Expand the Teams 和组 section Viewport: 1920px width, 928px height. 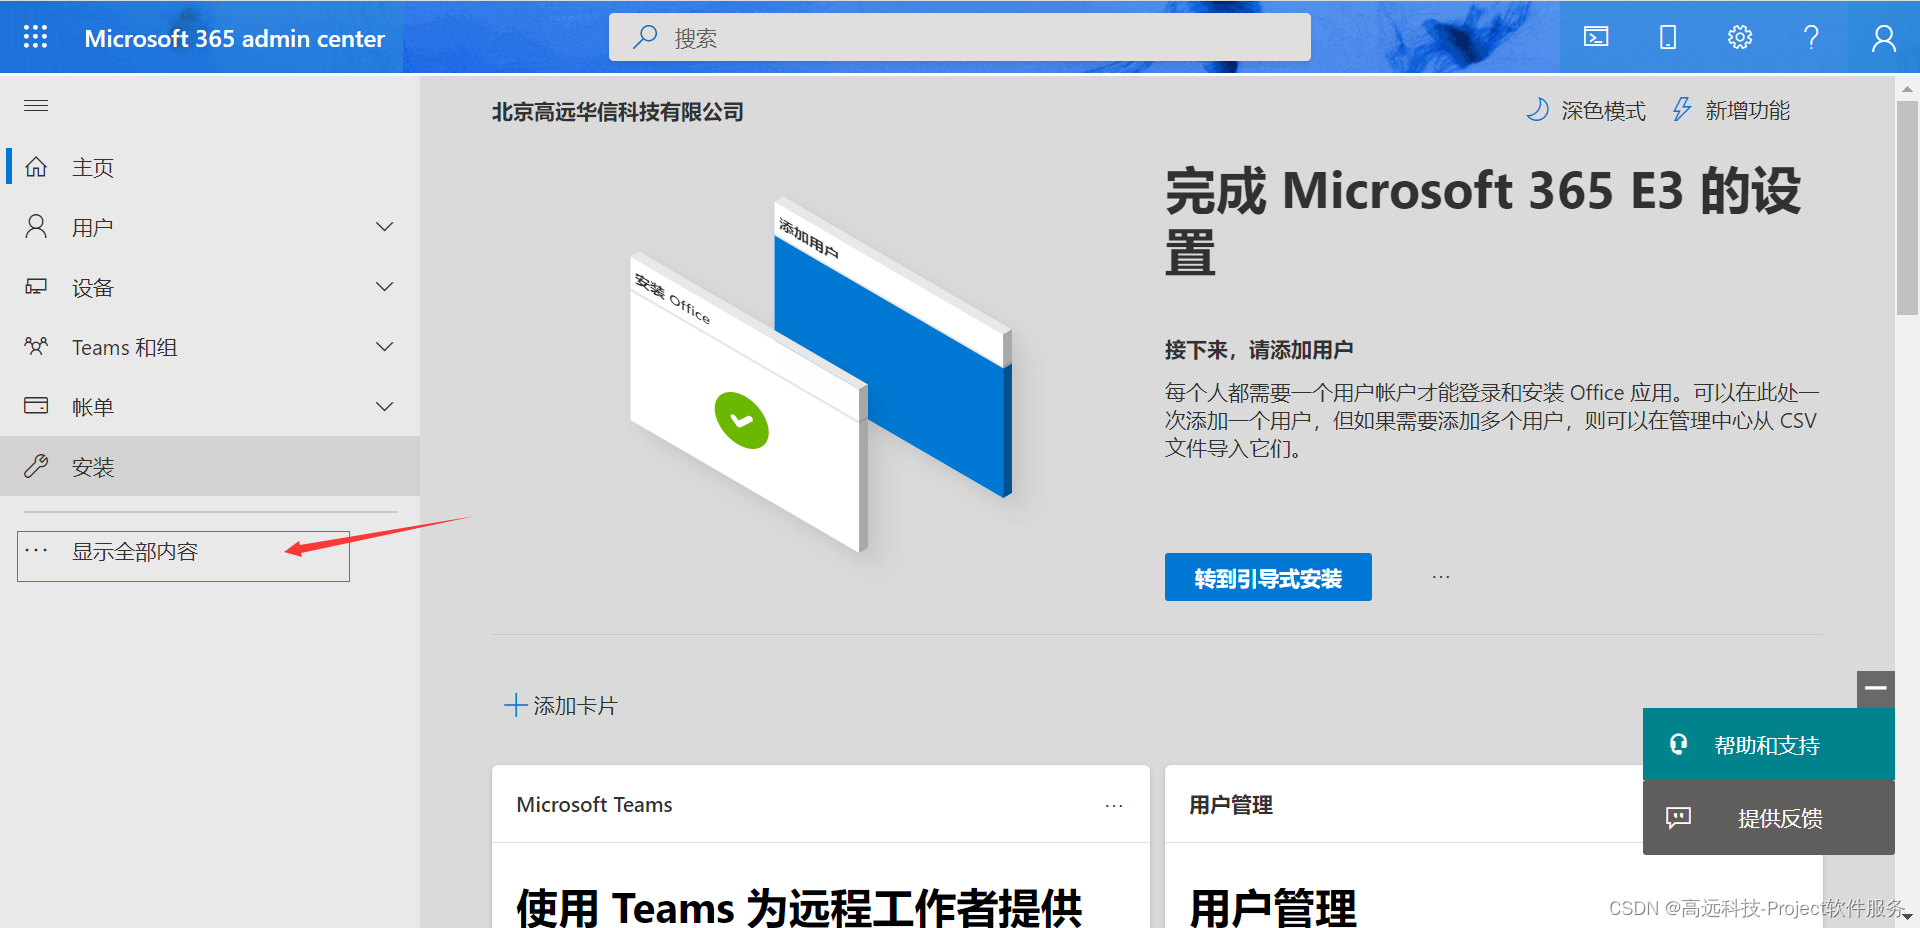point(384,346)
